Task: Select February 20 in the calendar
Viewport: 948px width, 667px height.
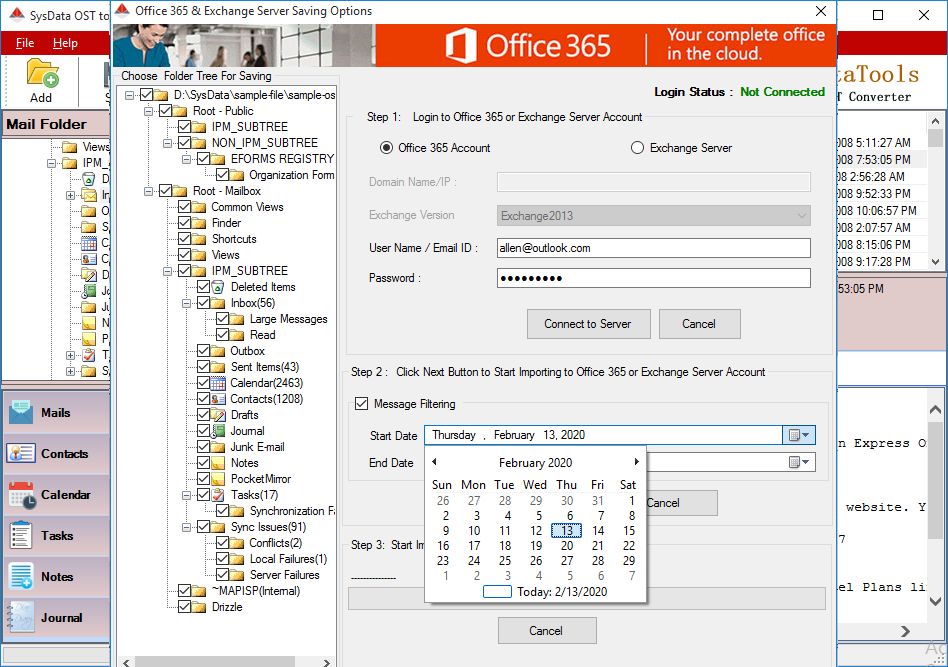Action: click(567, 546)
